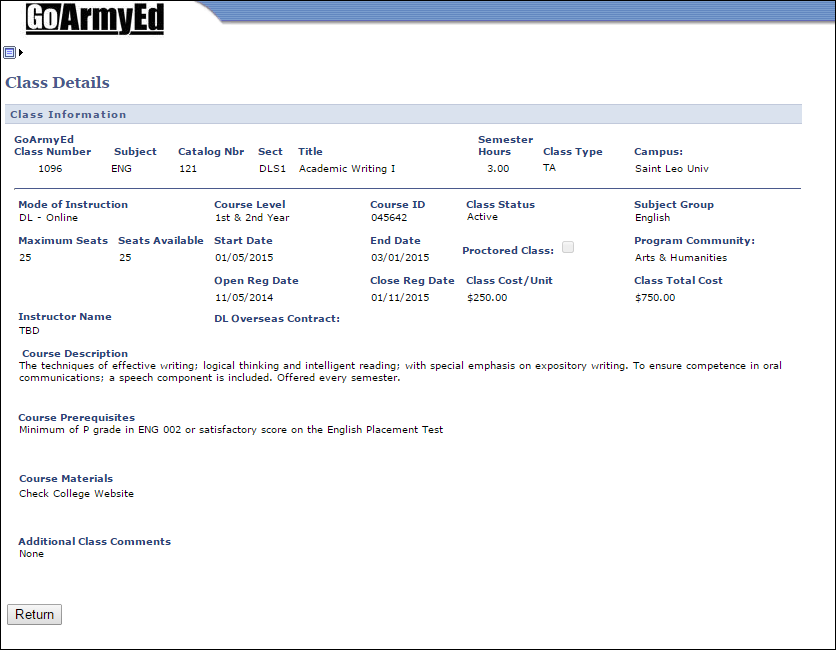Click instructor name value TBD
The image size is (836, 650).
click(29, 331)
